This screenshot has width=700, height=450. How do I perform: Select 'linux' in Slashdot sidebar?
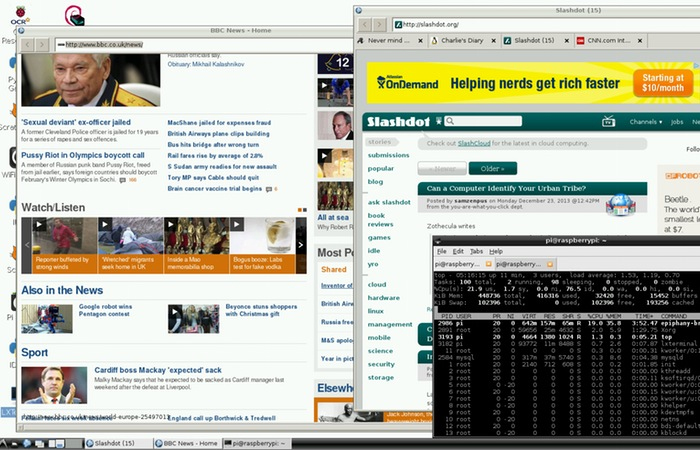pos(375,311)
